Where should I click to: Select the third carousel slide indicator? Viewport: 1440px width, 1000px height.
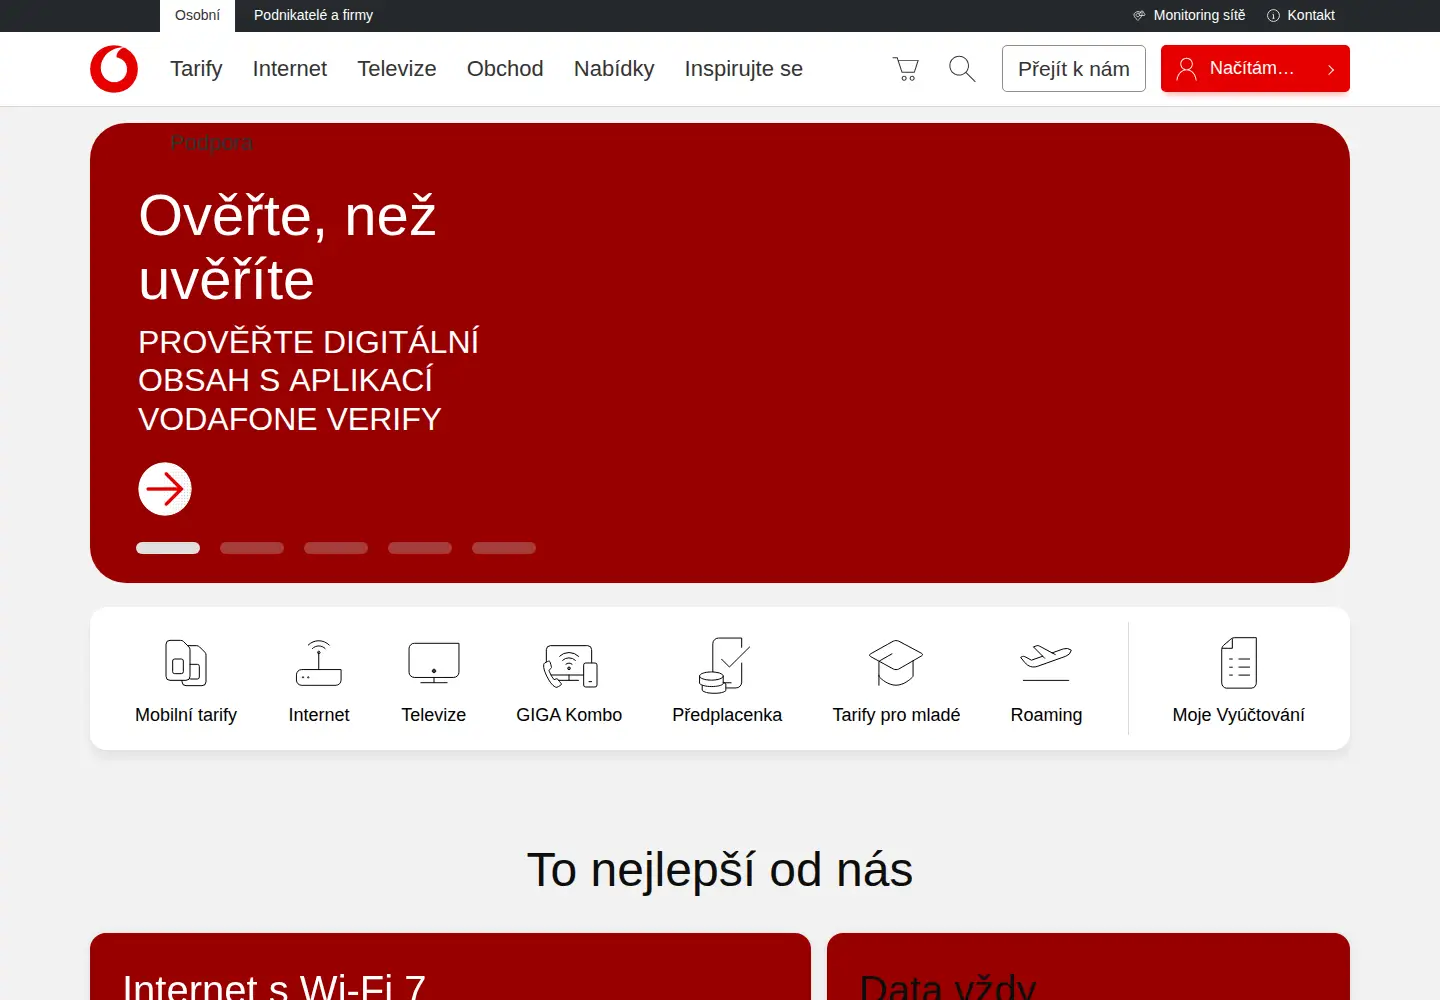click(x=336, y=548)
